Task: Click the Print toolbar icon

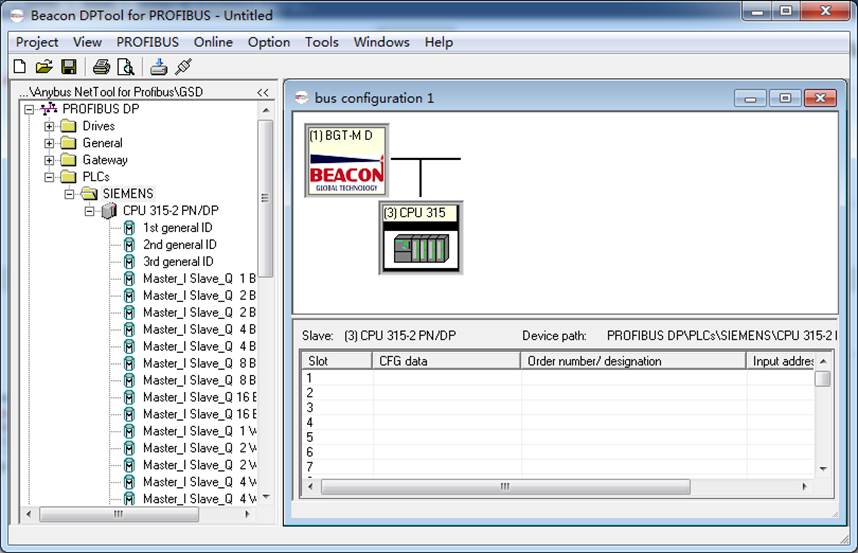Action: [x=101, y=67]
